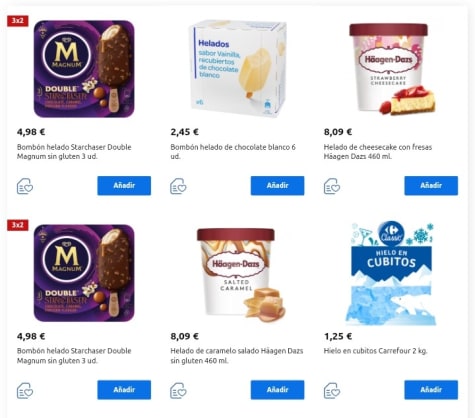The image size is (475, 418).
Task: Save white chocolate bombón to shopping list icon
Action: [x=178, y=186]
